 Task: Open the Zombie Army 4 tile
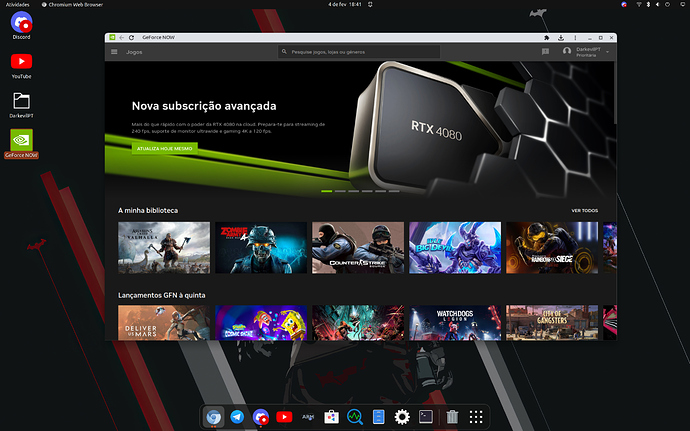[261, 247]
